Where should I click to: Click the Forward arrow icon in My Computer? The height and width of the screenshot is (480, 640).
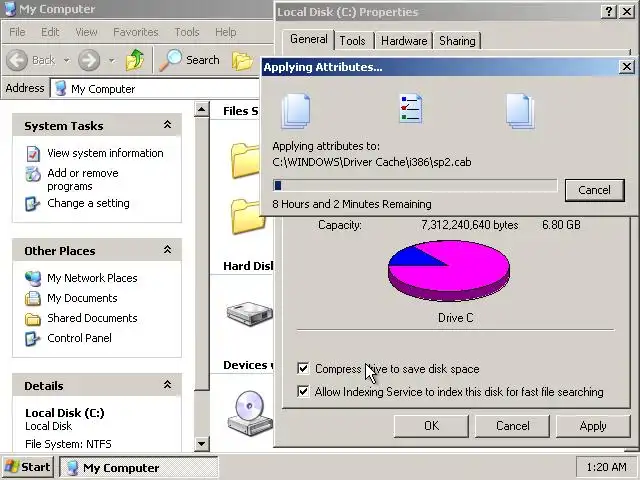tap(89, 60)
